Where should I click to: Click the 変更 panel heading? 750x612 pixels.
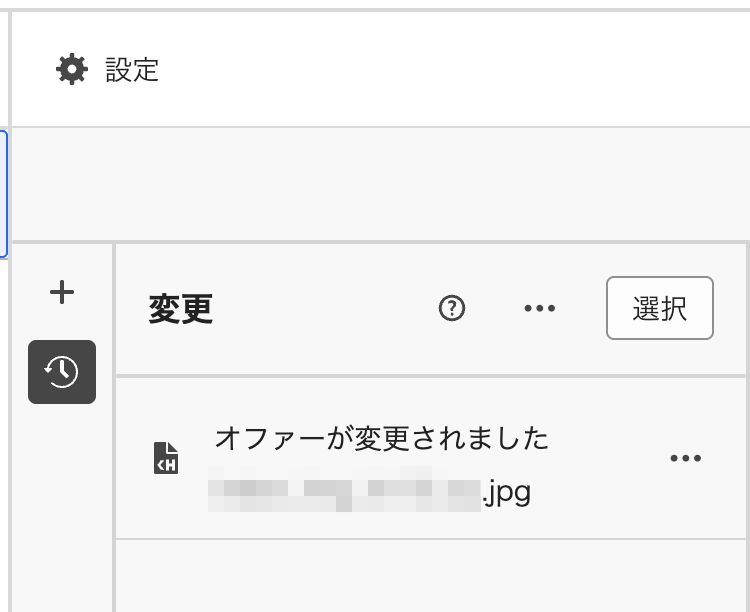[181, 309]
